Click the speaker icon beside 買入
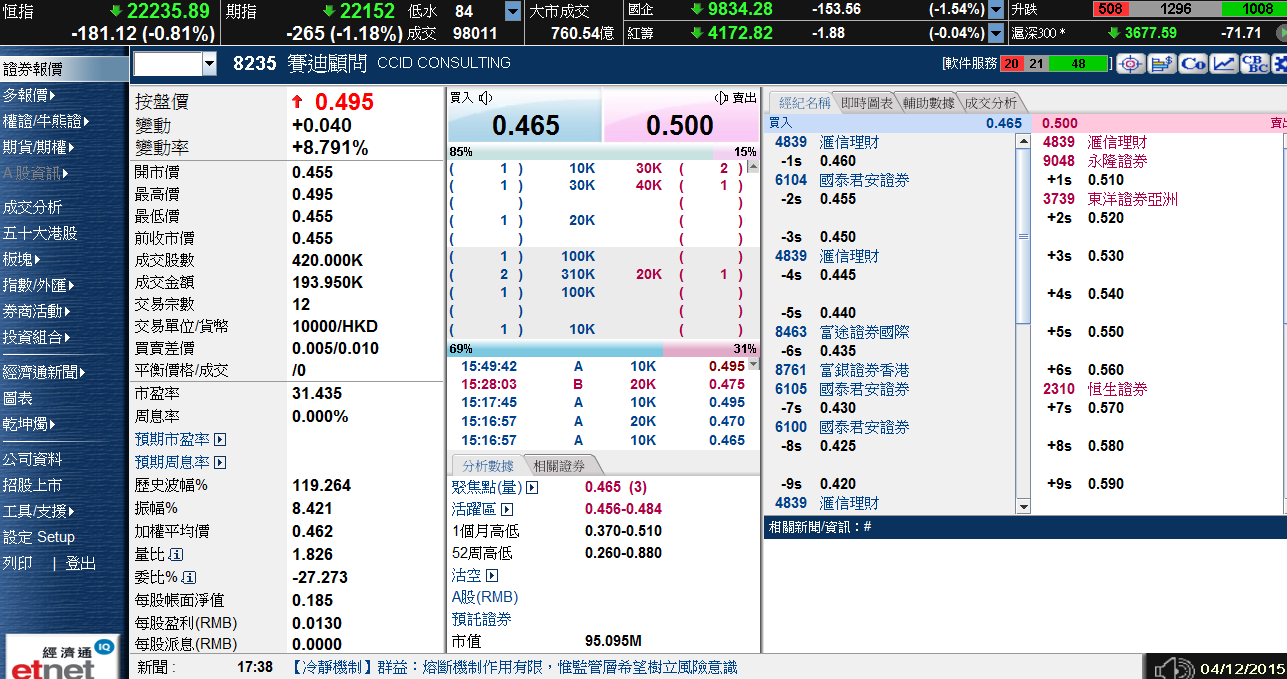 point(486,97)
